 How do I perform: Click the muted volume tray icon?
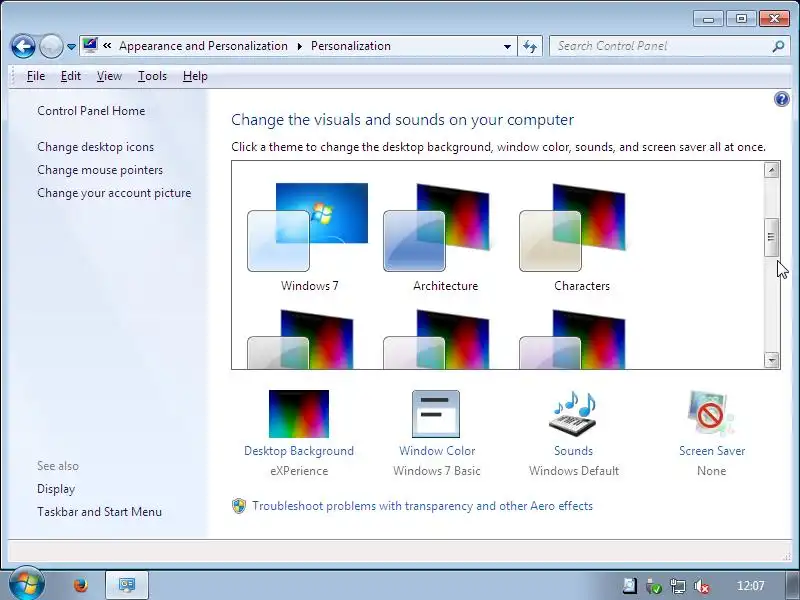coord(702,586)
